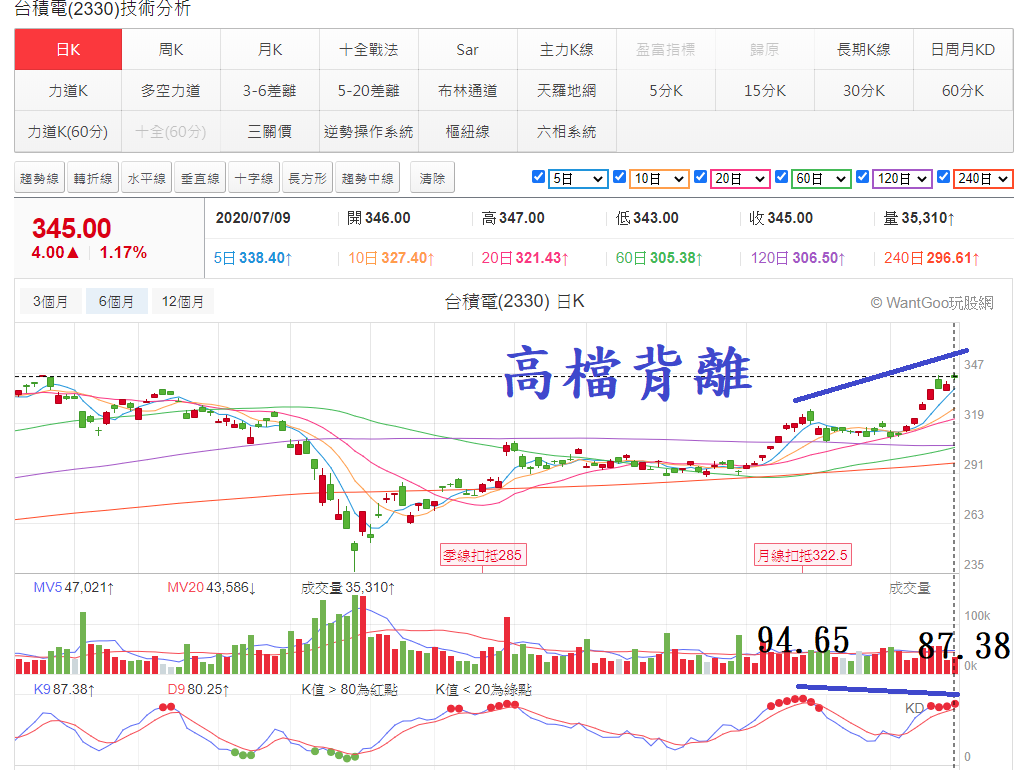The width and height of the screenshot is (1019, 770).
Task: Click the 5日 338.40 average value
Action: pyautogui.click(x=253, y=258)
